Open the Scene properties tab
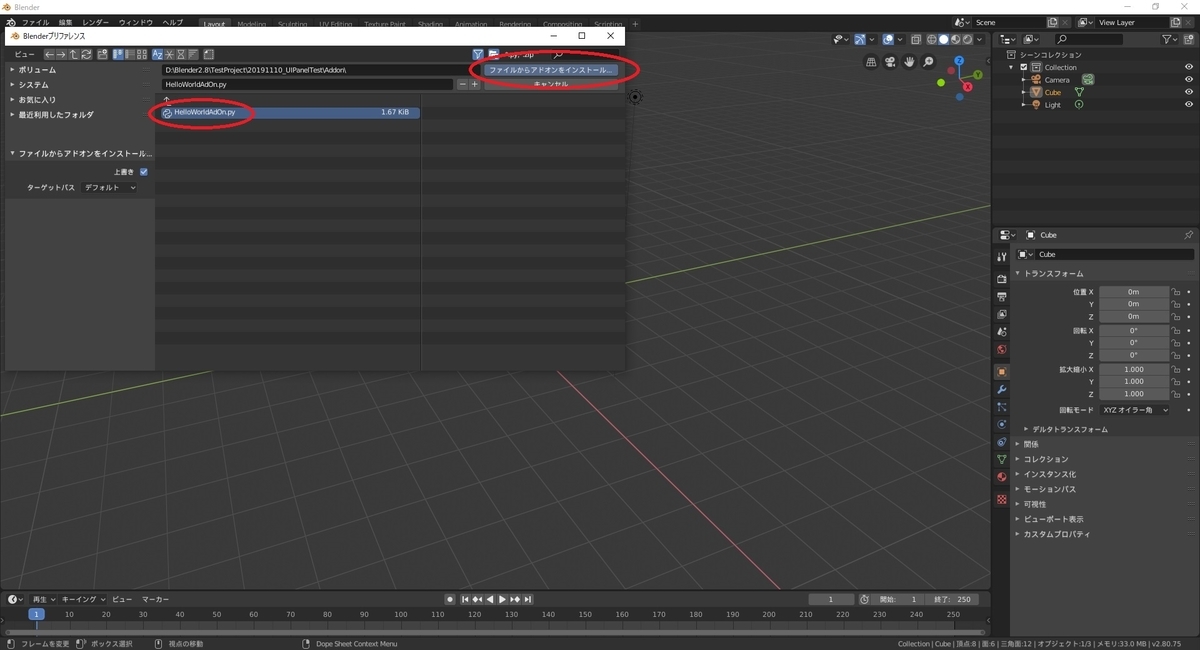This screenshot has width=1200, height=650. pyautogui.click(x=1002, y=331)
